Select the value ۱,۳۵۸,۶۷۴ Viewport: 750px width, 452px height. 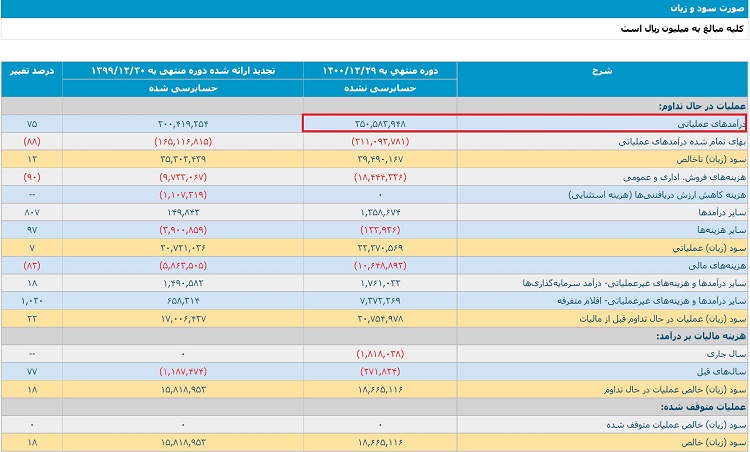[380, 212]
